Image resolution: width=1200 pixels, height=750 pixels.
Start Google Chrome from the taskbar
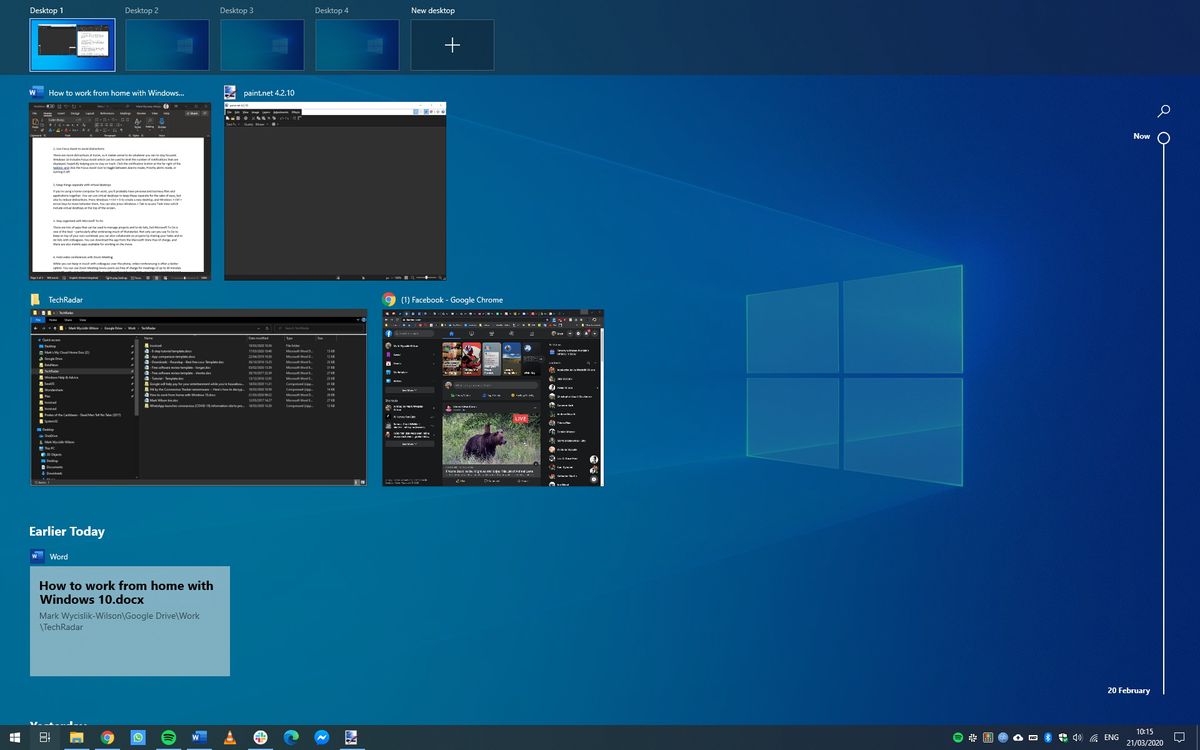107,738
